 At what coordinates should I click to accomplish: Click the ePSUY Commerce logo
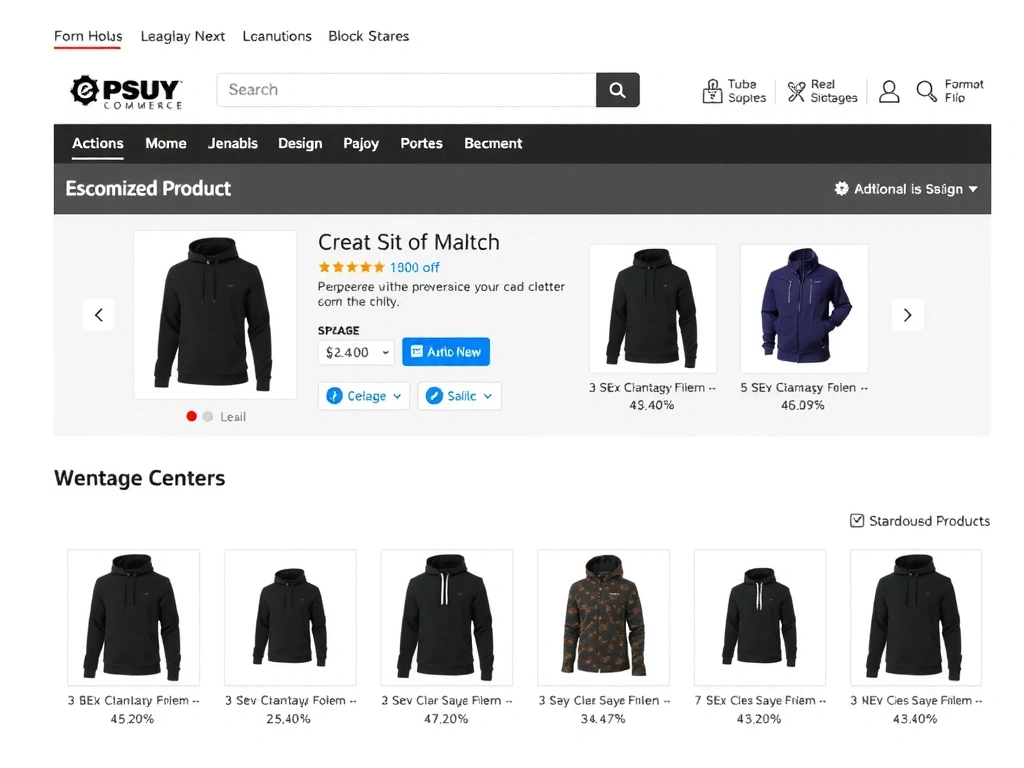[x=126, y=91]
